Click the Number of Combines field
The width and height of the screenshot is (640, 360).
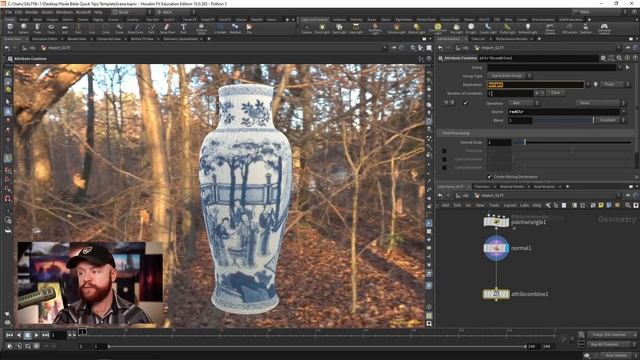point(510,93)
